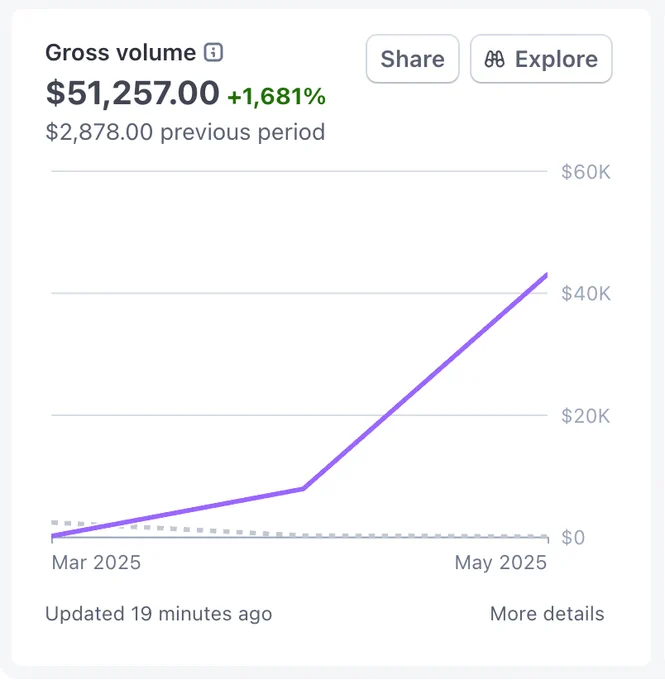Click the Mar 2025 date label
665x680 pixels.
tap(96, 562)
